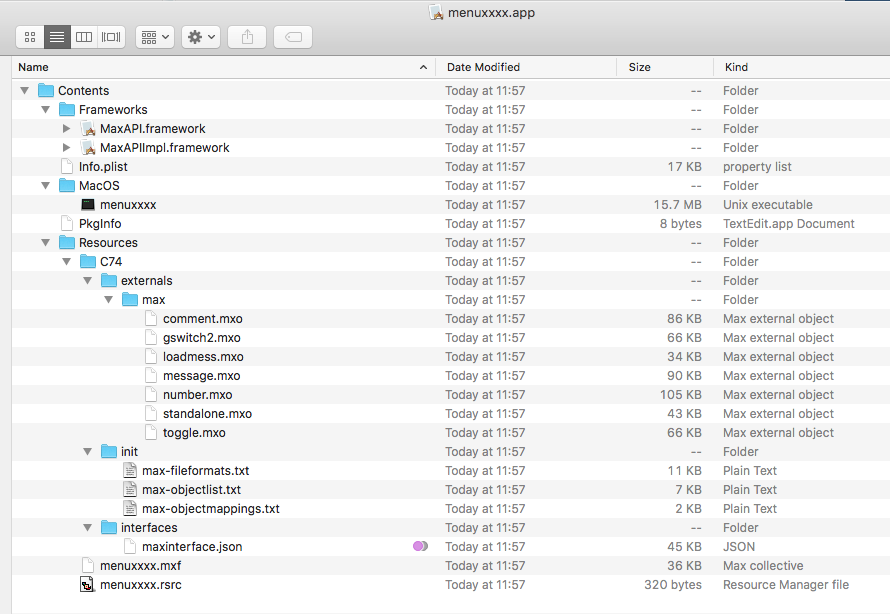Click the max-fileformats.txt file icon

(x=130, y=471)
